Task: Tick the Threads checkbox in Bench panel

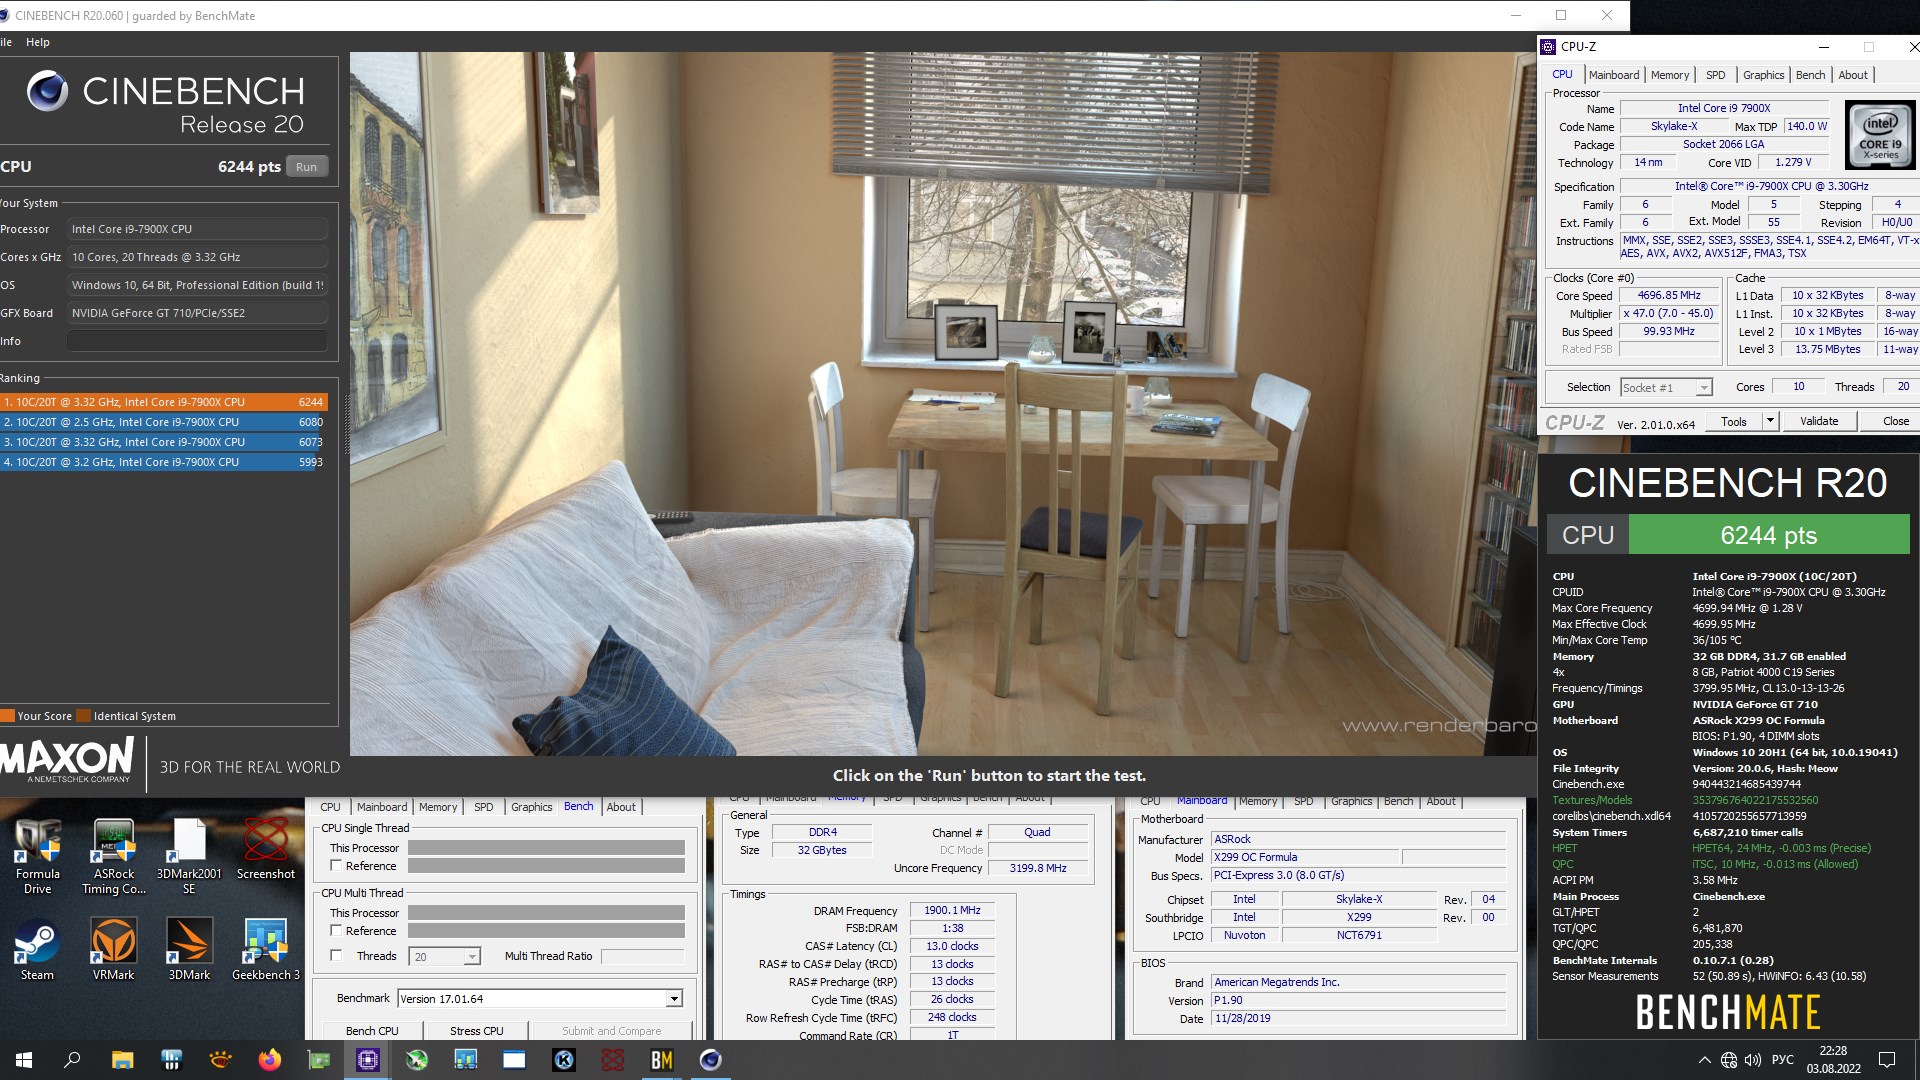Action: coord(337,956)
